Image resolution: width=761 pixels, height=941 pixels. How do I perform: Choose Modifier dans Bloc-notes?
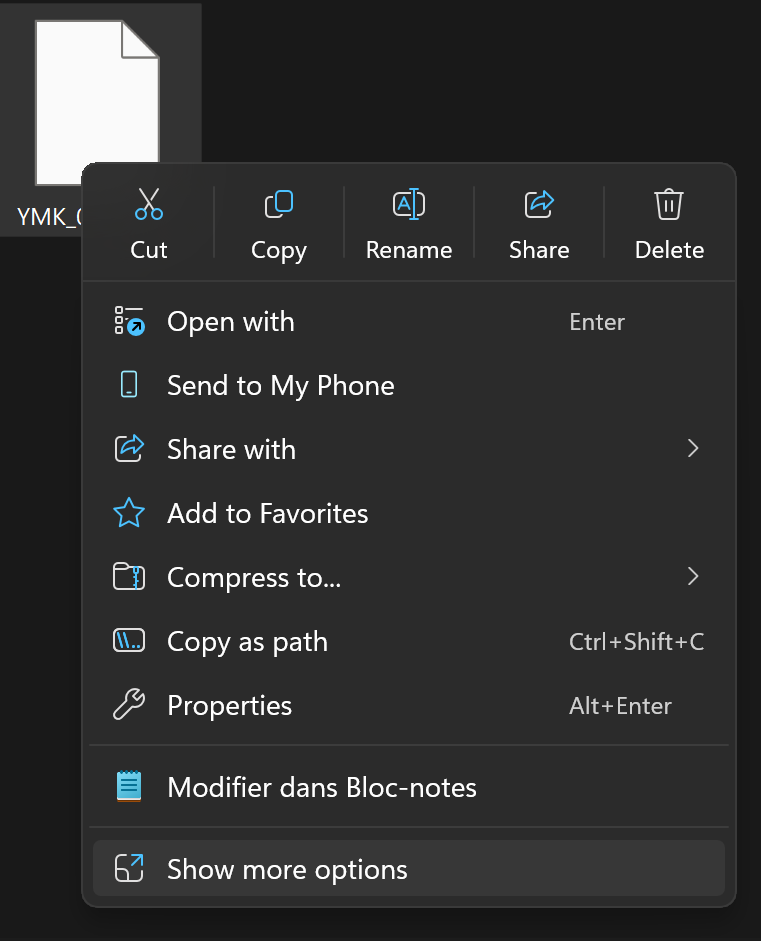point(322,787)
